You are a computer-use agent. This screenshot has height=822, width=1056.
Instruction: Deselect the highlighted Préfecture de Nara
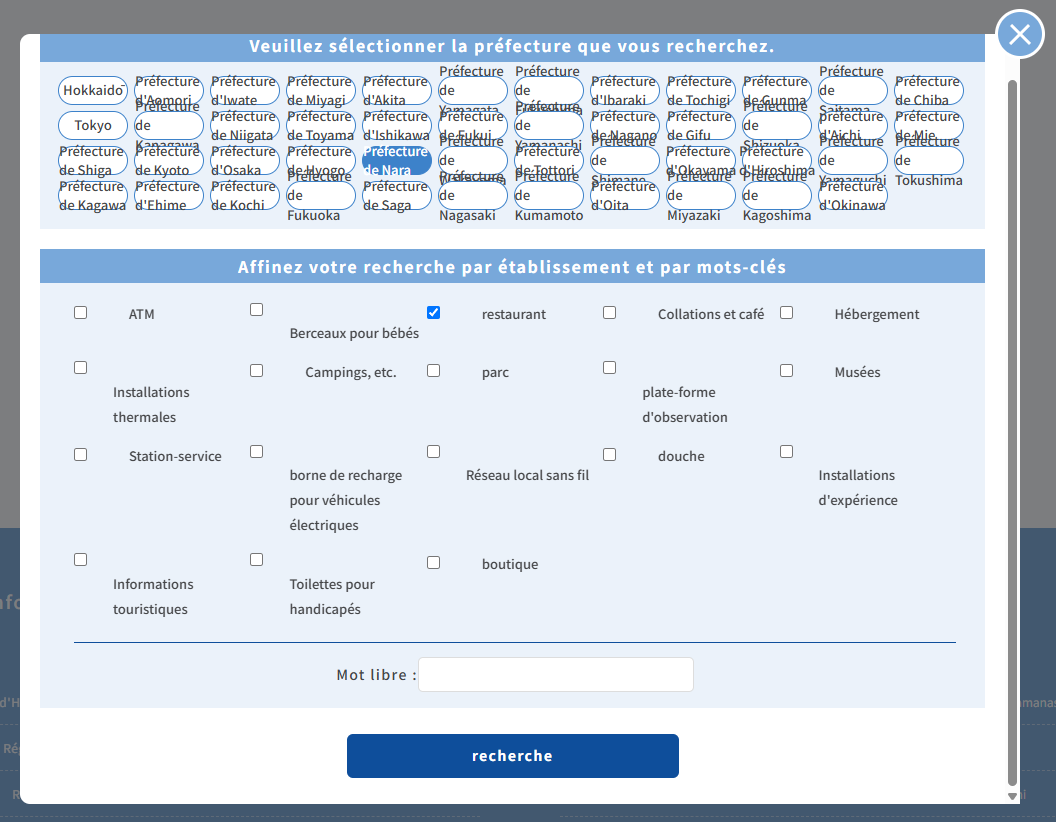click(397, 161)
